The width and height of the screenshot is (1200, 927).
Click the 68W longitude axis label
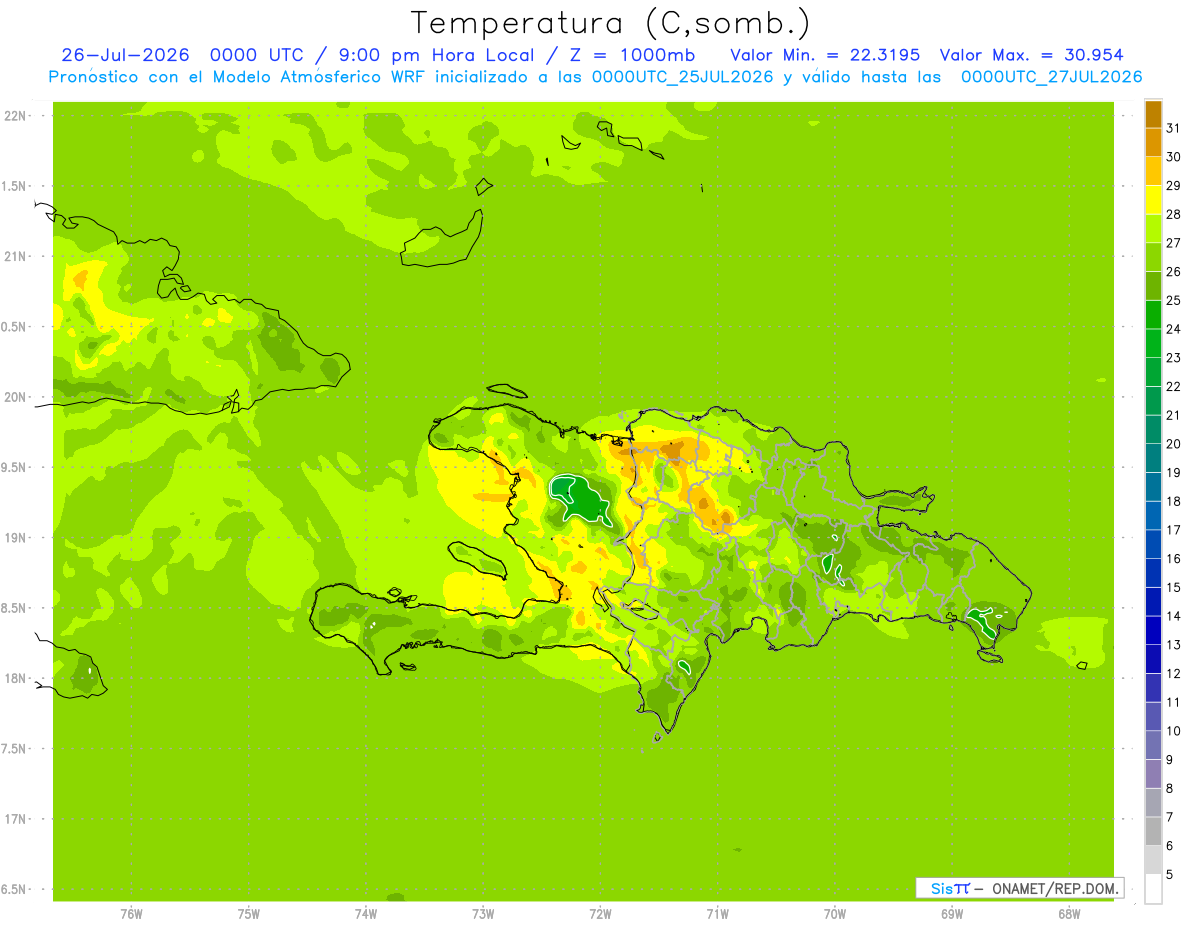pos(1069,914)
